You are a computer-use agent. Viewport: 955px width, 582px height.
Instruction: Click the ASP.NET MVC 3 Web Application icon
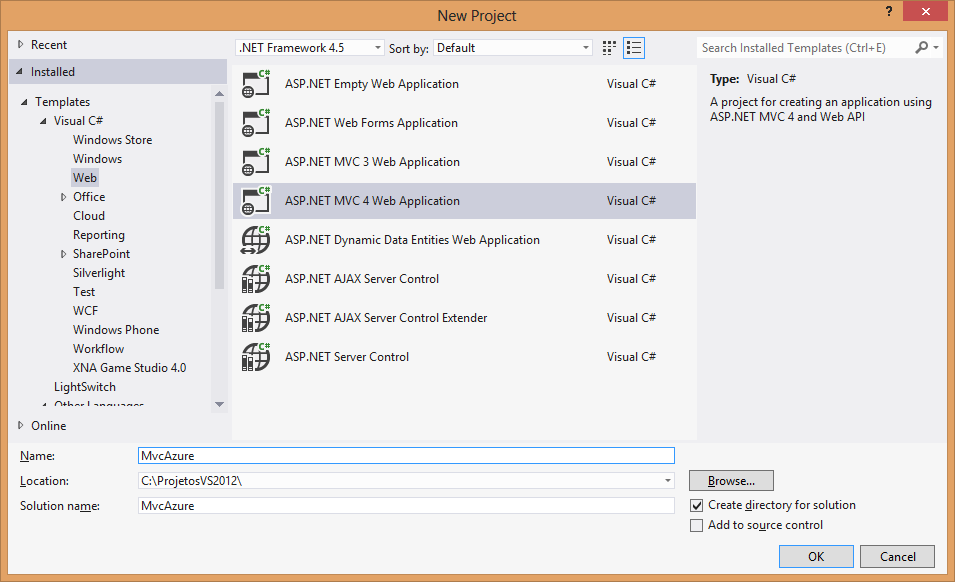[x=256, y=162]
